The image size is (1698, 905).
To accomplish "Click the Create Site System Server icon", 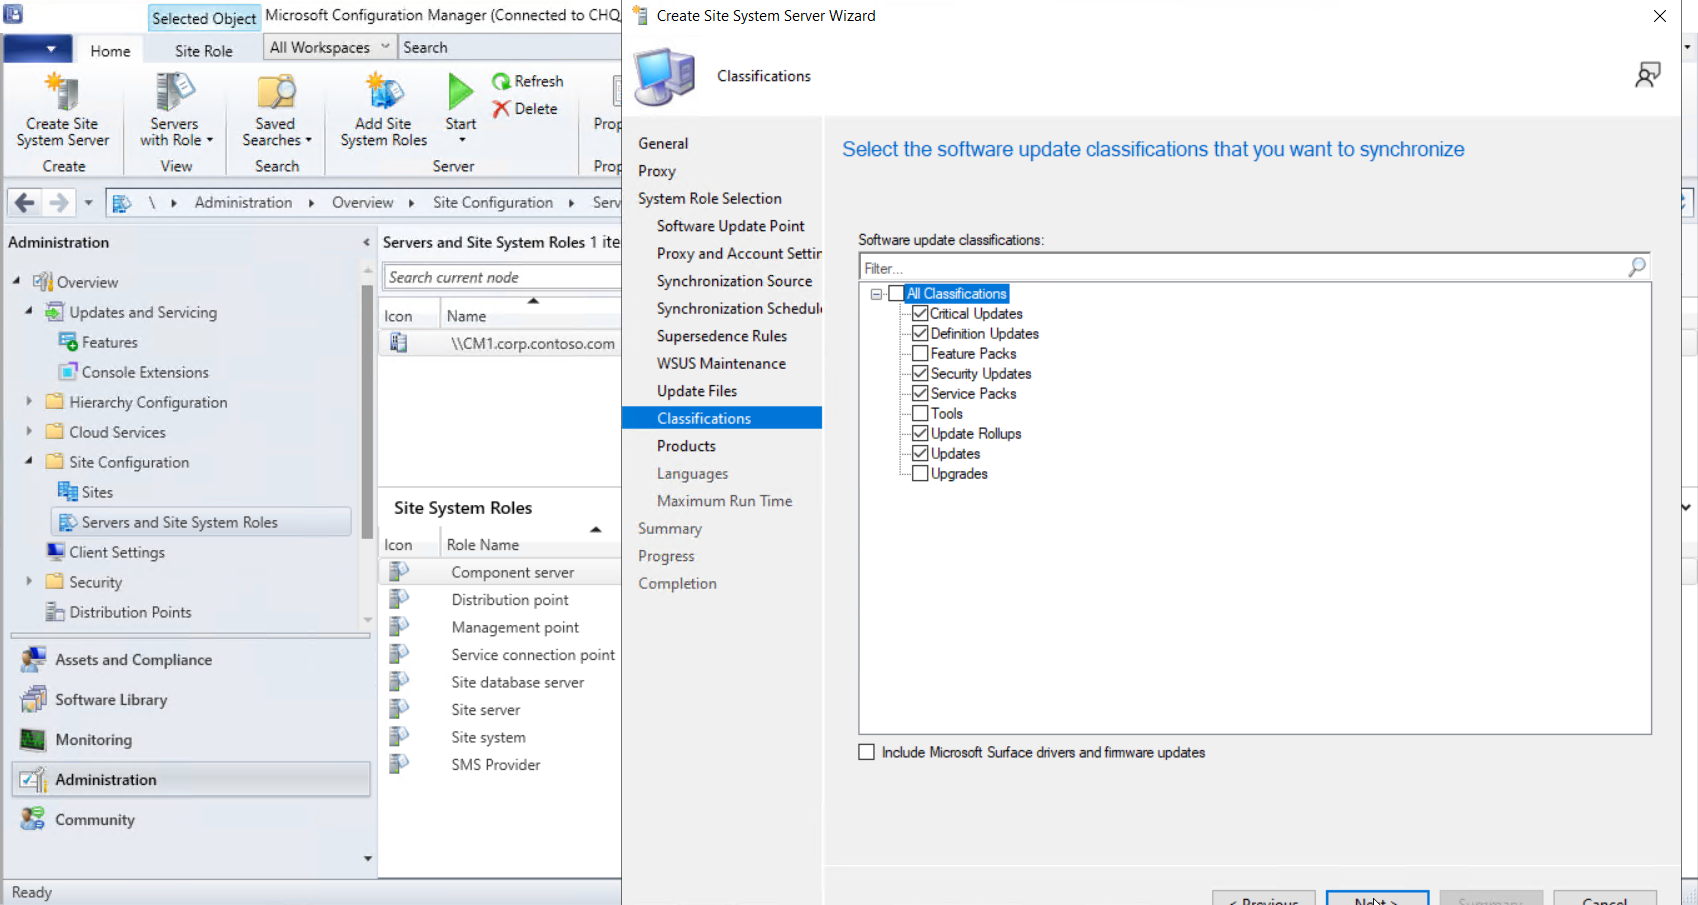I will (62, 92).
